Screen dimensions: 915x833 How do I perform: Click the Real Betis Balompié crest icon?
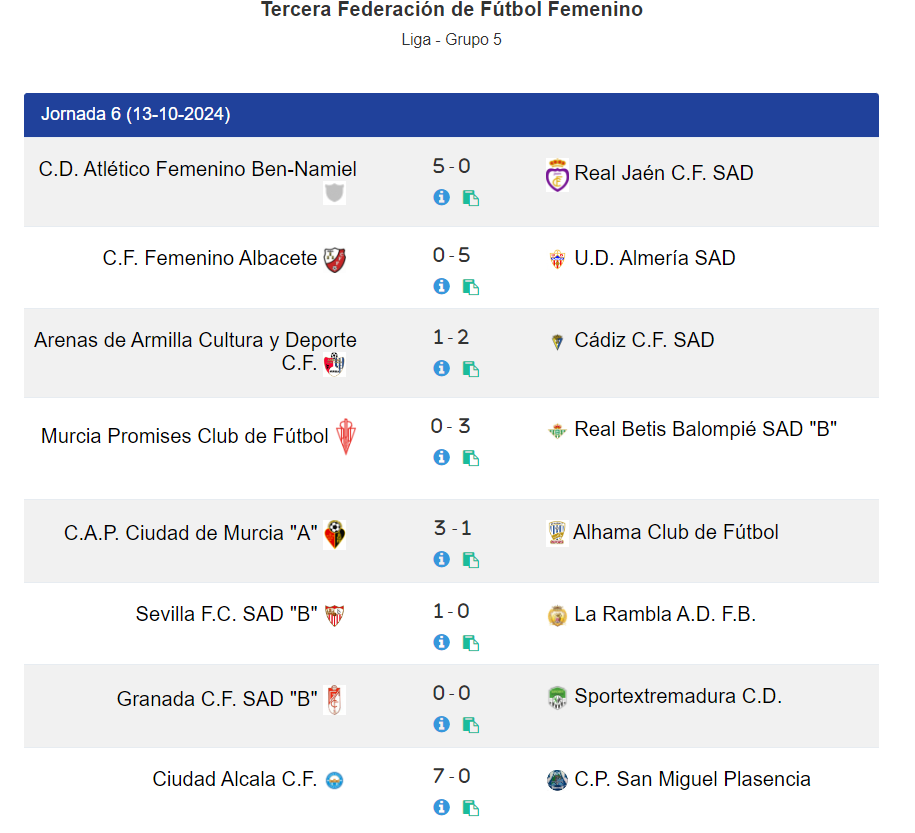pos(557,430)
